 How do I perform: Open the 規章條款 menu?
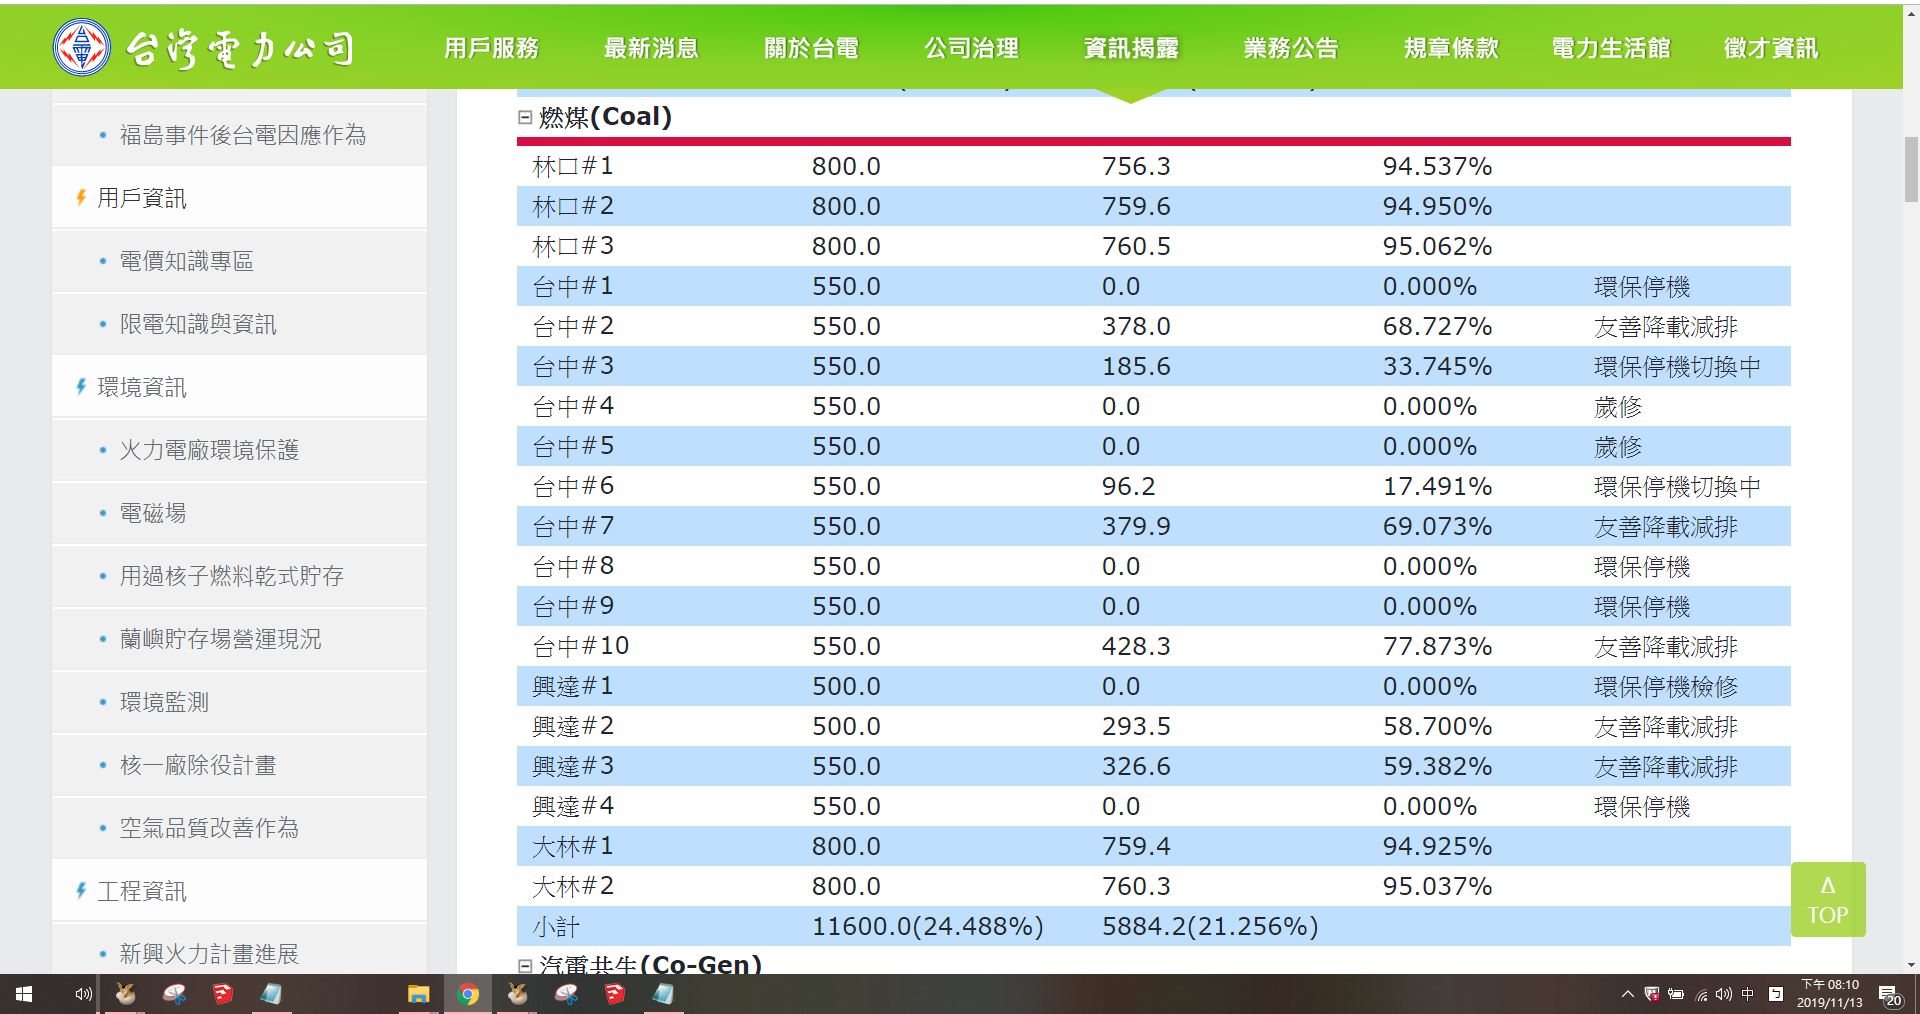[1451, 48]
